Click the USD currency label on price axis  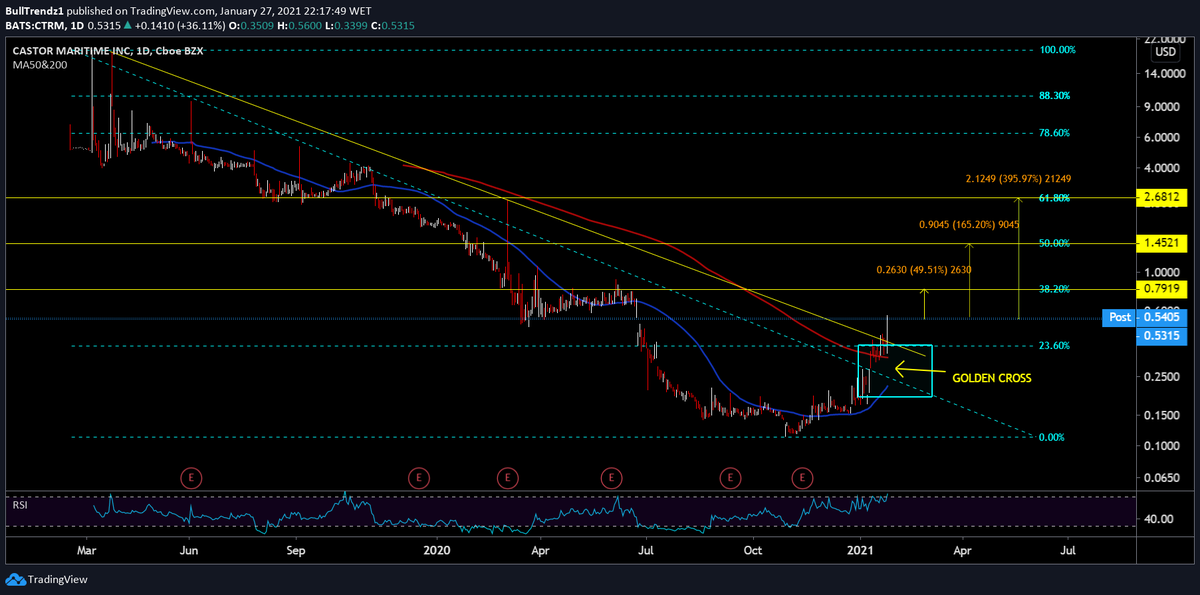pos(1165,52)
